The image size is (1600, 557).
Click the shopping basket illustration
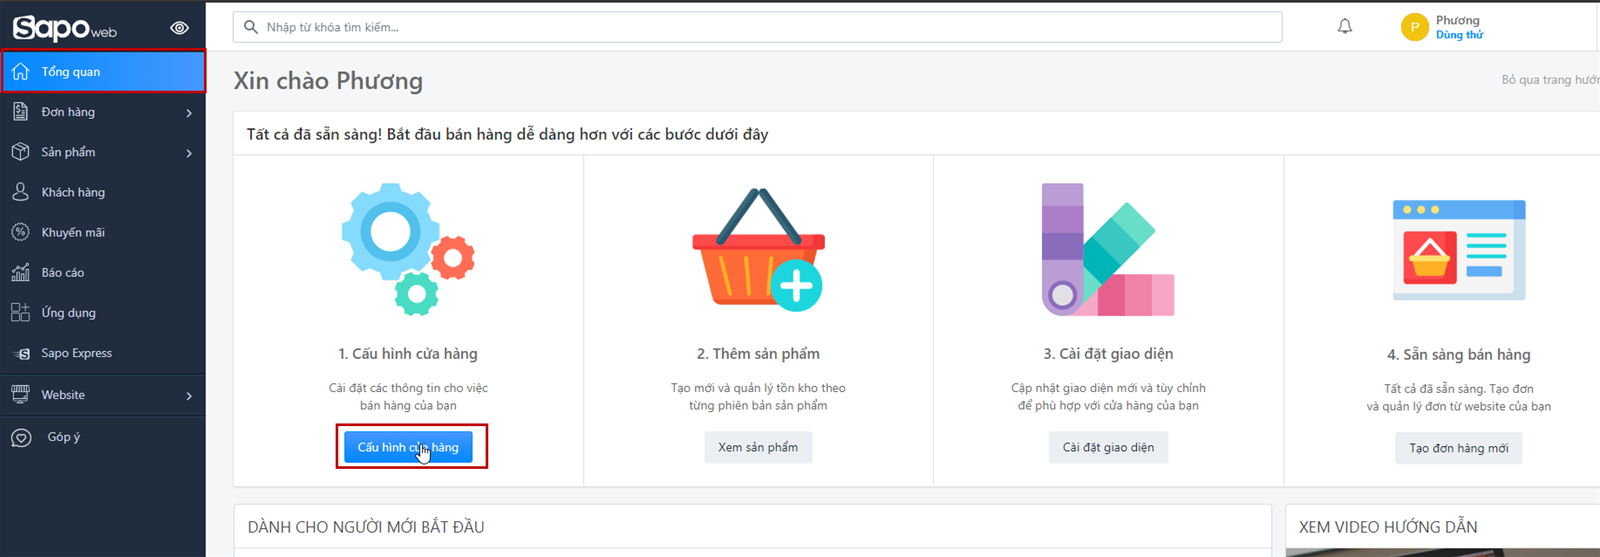click(758, 250)
